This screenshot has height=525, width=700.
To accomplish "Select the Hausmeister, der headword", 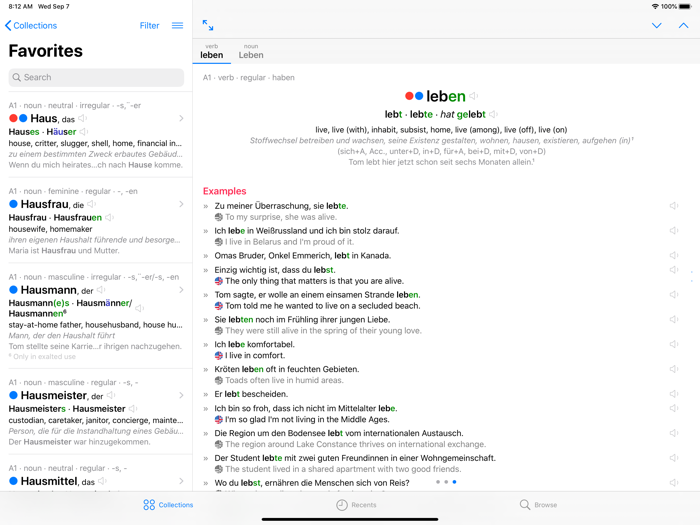I will click(62, 395).
